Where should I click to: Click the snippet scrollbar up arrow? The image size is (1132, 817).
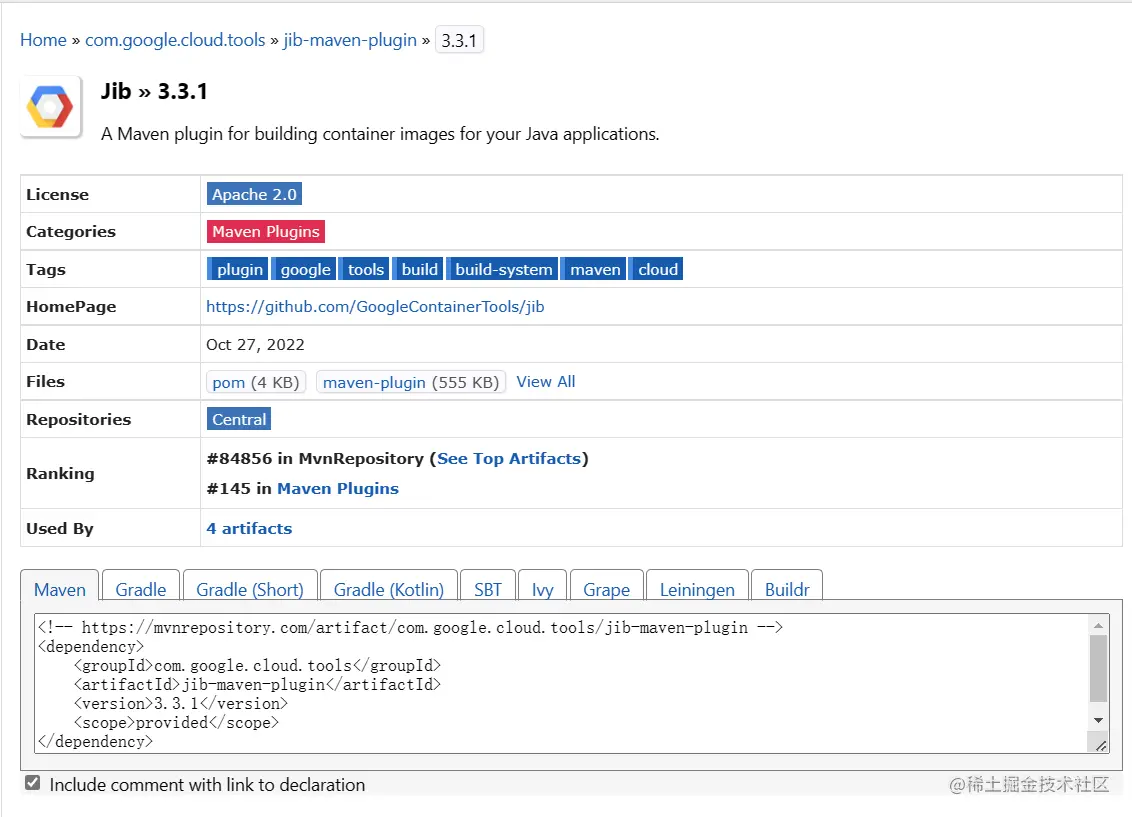point(1098,626)
